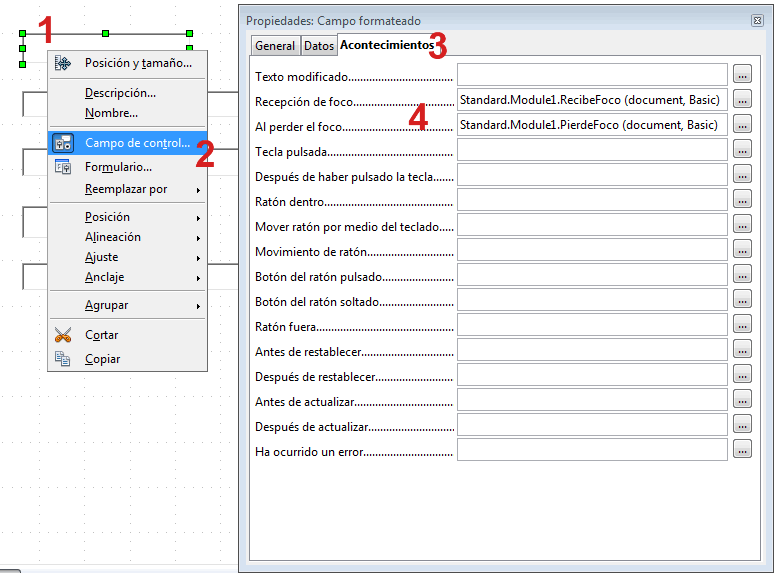
Task: Click ... button for Después de haber pulsado la tecla
Action: tap(742, 174)
